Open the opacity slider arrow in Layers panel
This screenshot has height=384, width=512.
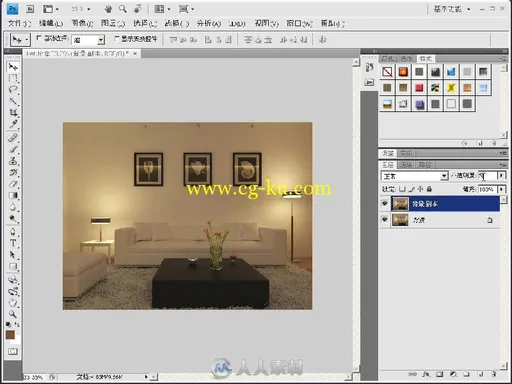point(501,175)
